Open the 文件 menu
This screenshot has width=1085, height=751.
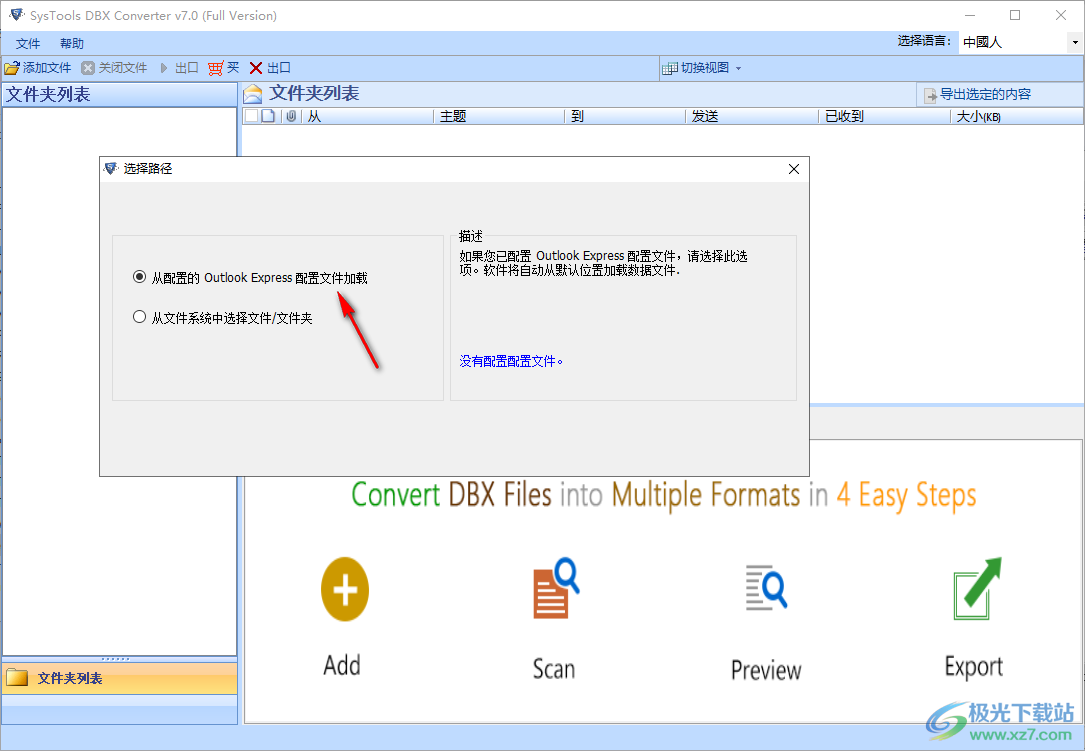click(27, 43)
